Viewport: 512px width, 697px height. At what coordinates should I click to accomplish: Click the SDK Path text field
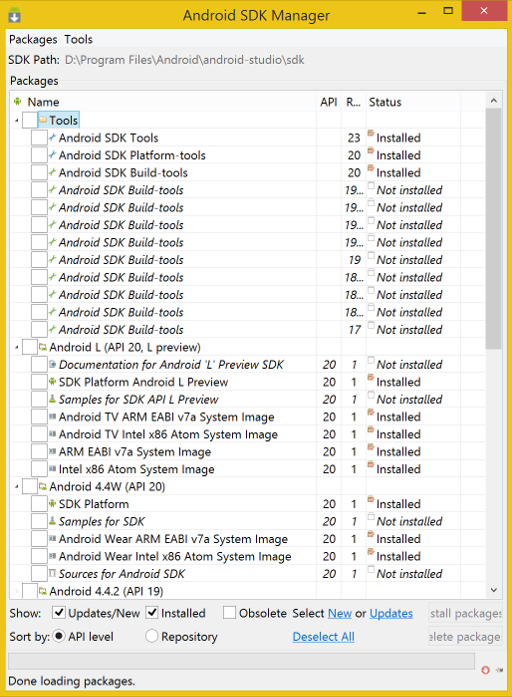click(x=185, y=60)
